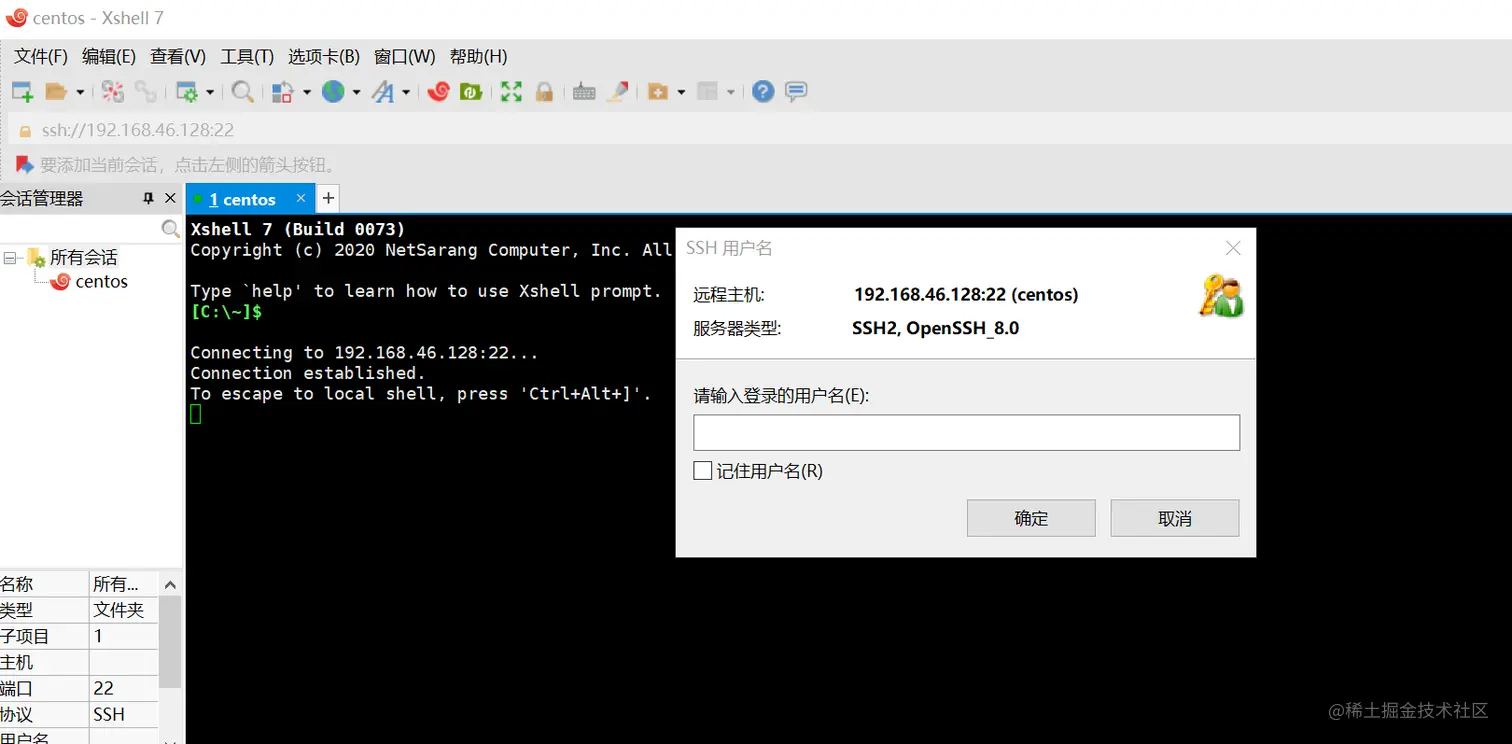Click the 主机 property label
This screenshot has width=1512, height=744.
[17, 662]
